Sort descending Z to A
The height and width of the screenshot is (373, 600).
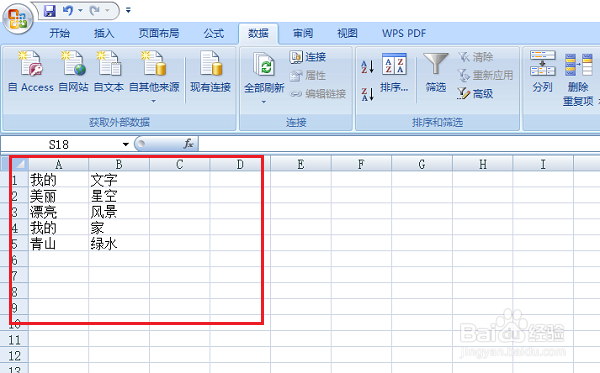[x=367, y=94]
